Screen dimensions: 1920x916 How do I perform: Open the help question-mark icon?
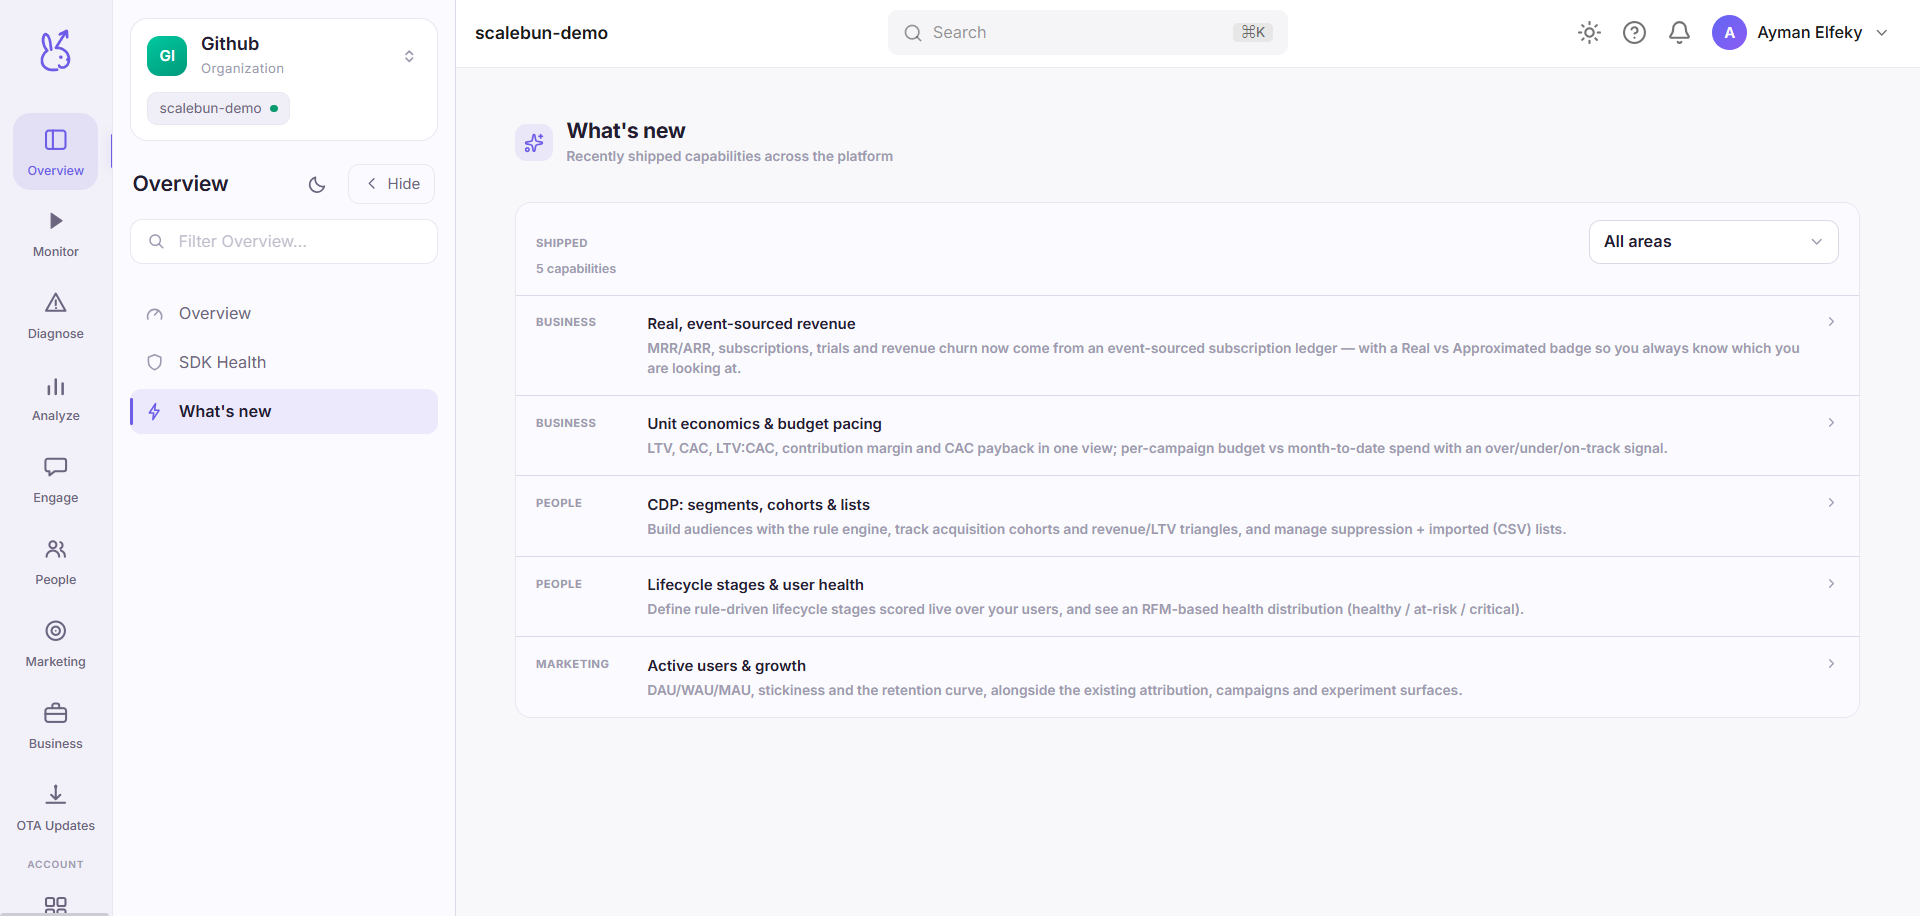point(1634,33)
